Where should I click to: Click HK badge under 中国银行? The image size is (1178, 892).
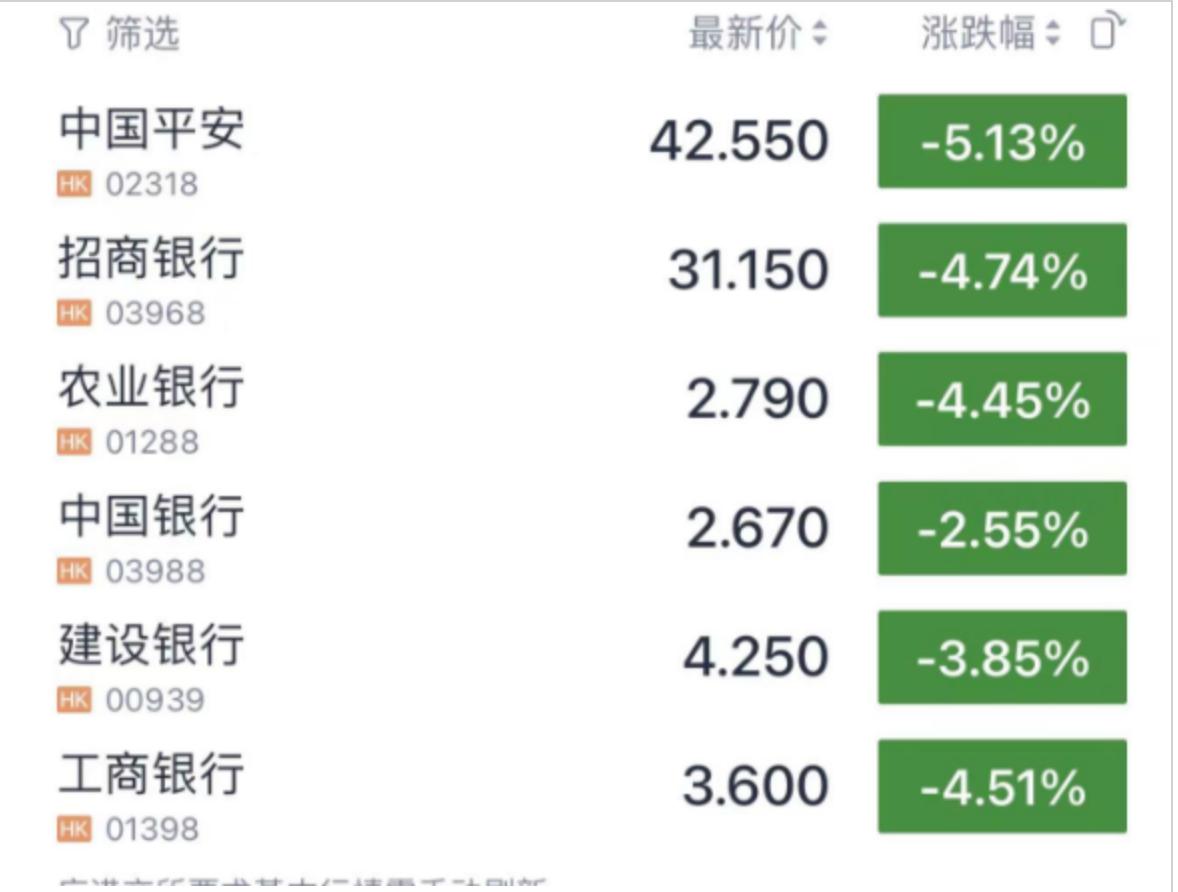tap(73, 571)
